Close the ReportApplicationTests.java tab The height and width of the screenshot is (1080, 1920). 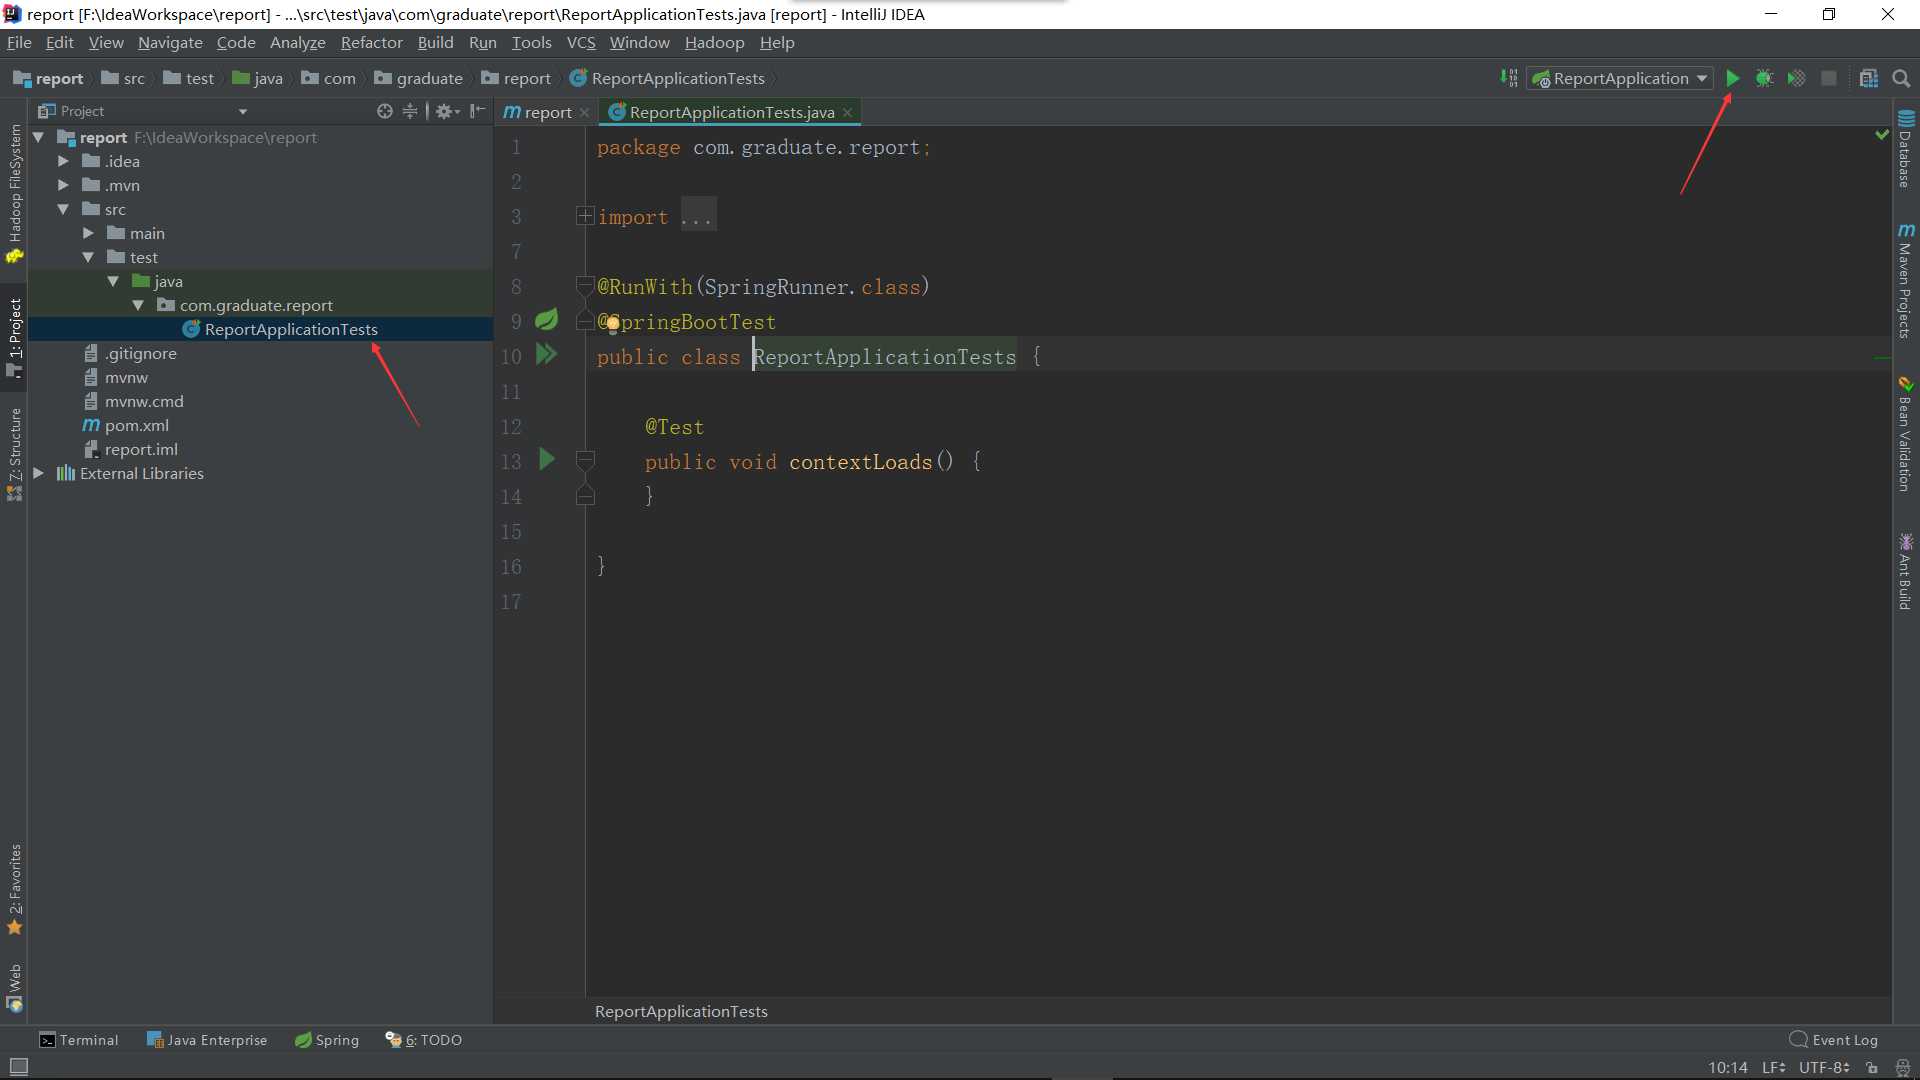pyautogui.click(x=848, y=112)
